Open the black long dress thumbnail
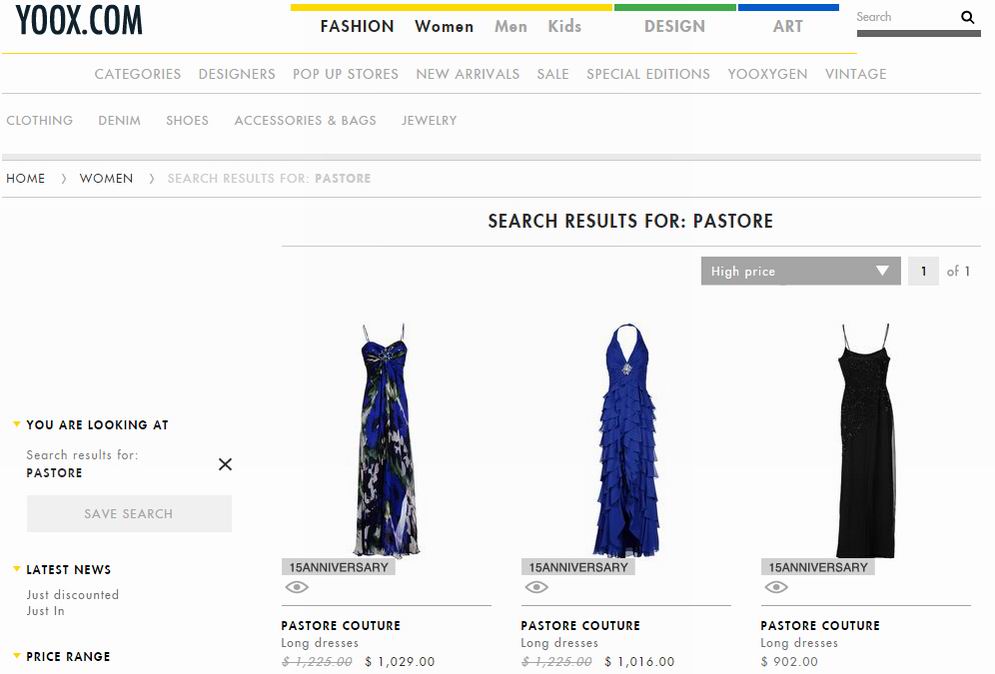Screen dimensions: 995x674 [x=866, y=440]
